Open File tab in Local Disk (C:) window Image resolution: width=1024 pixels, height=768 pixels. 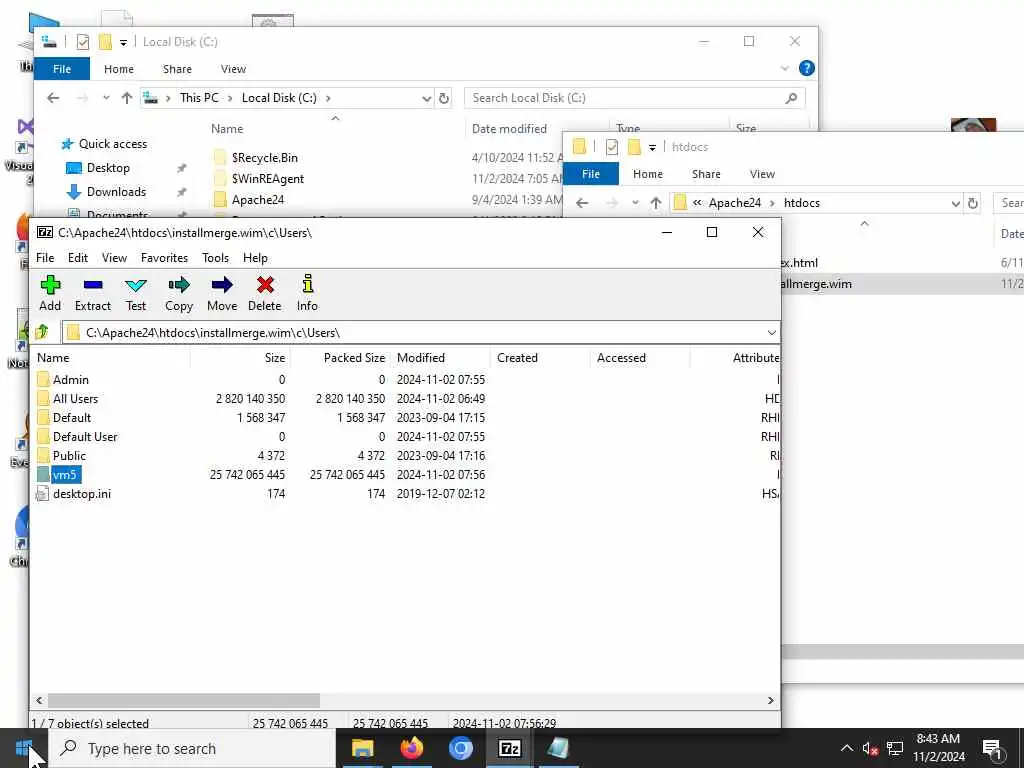[x=61, y=69]
